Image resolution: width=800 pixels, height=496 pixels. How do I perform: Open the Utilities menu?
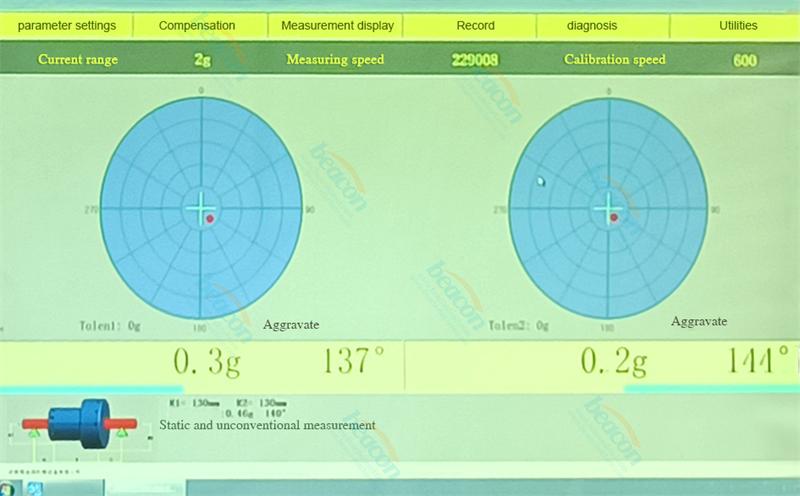(738, 25)
